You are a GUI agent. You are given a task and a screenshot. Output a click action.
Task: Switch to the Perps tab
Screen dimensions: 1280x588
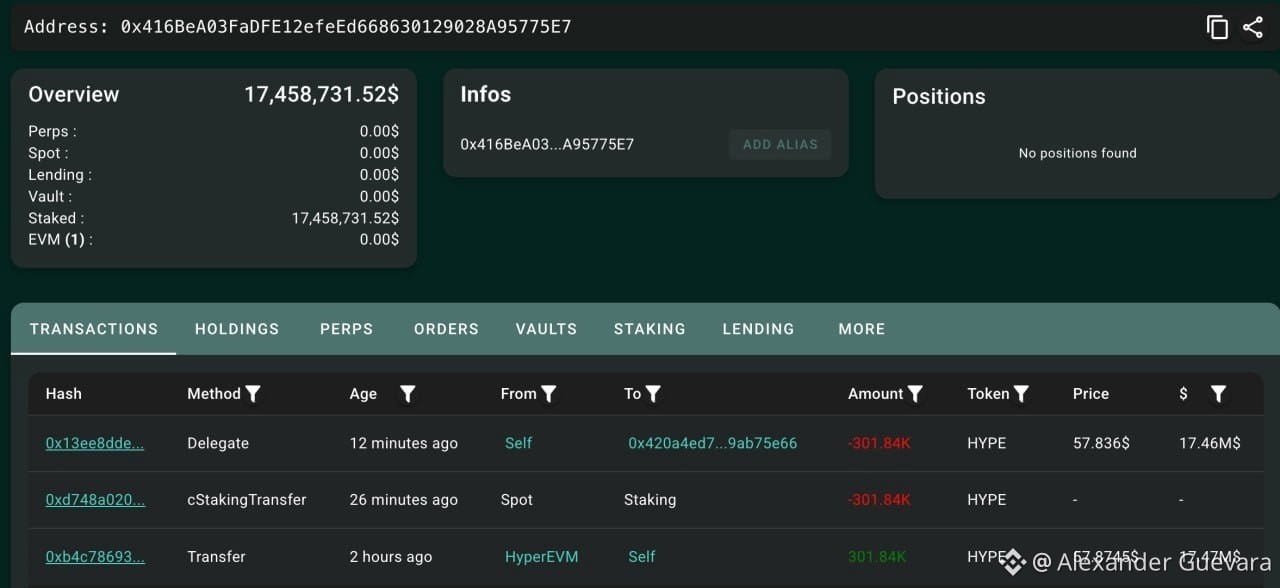coord(346,329)
